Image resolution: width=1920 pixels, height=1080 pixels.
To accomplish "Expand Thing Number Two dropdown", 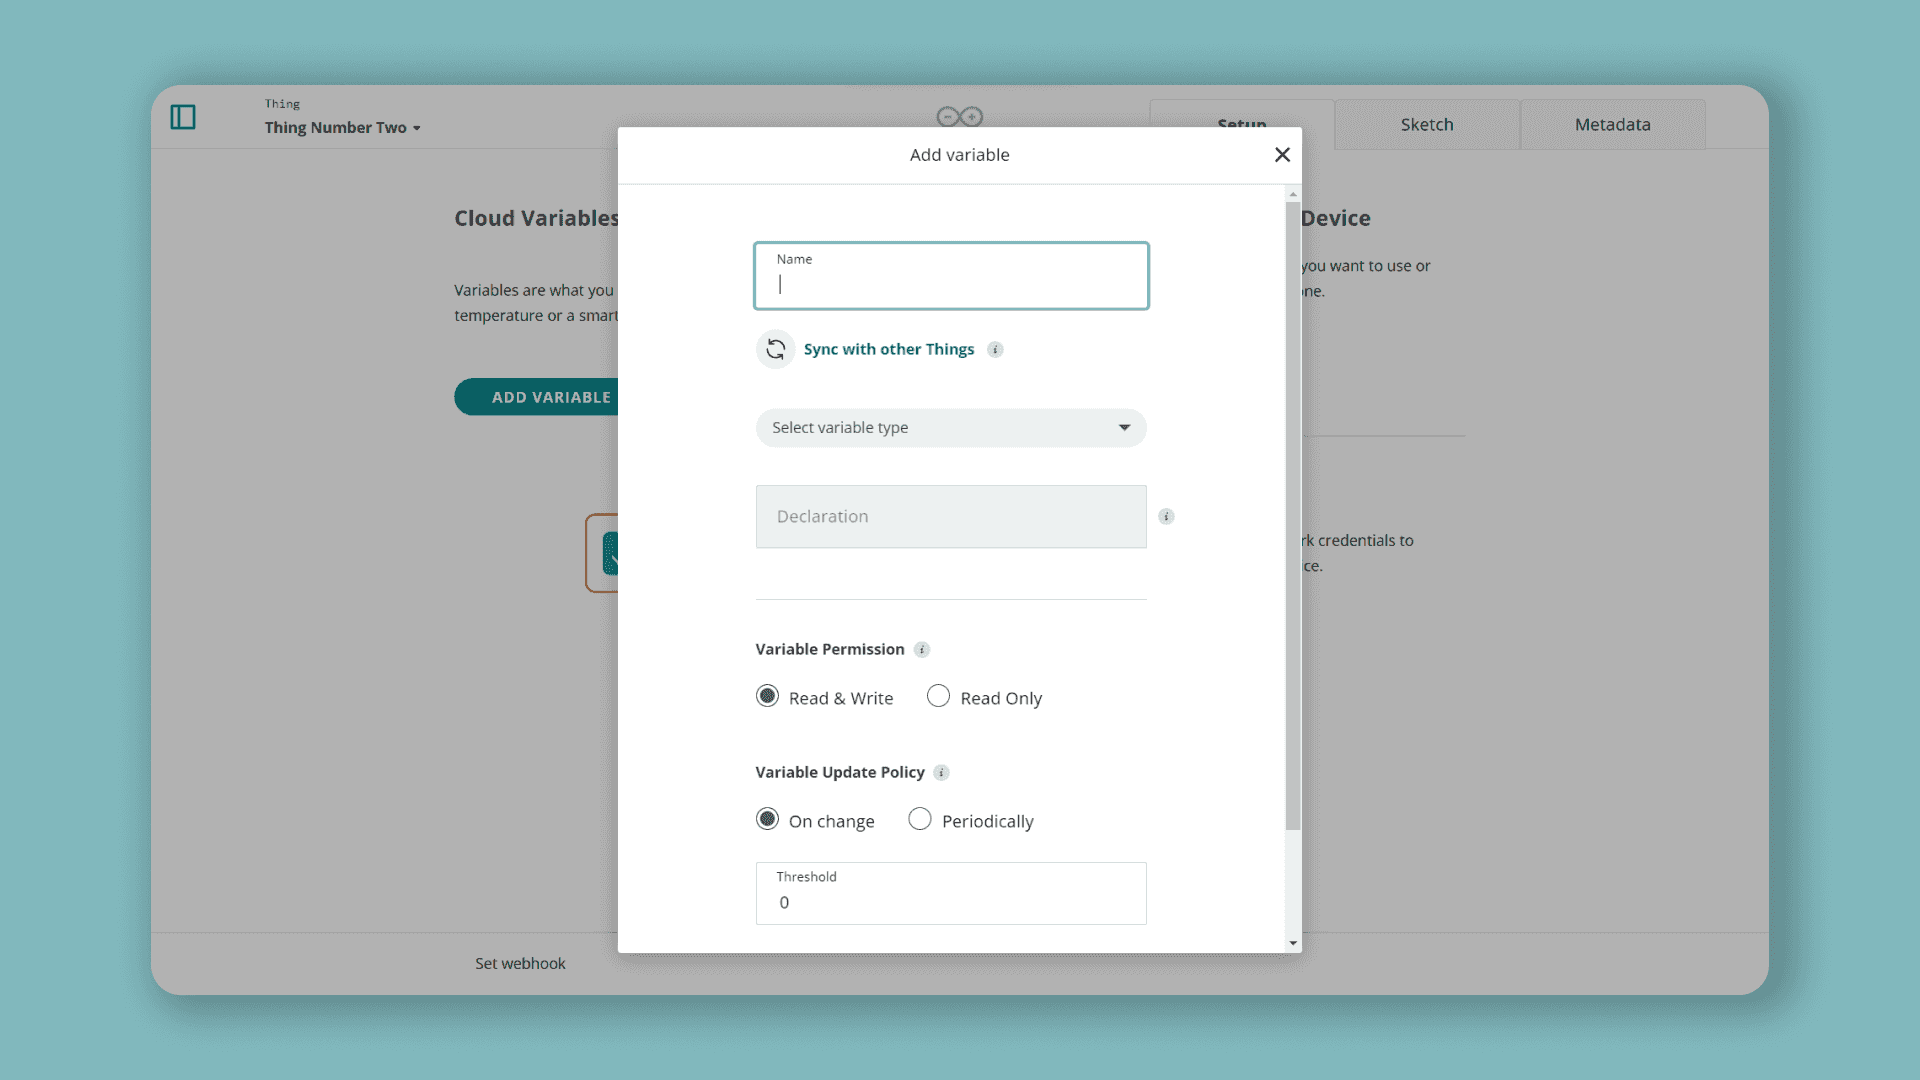I will click(x=342, y=128).
